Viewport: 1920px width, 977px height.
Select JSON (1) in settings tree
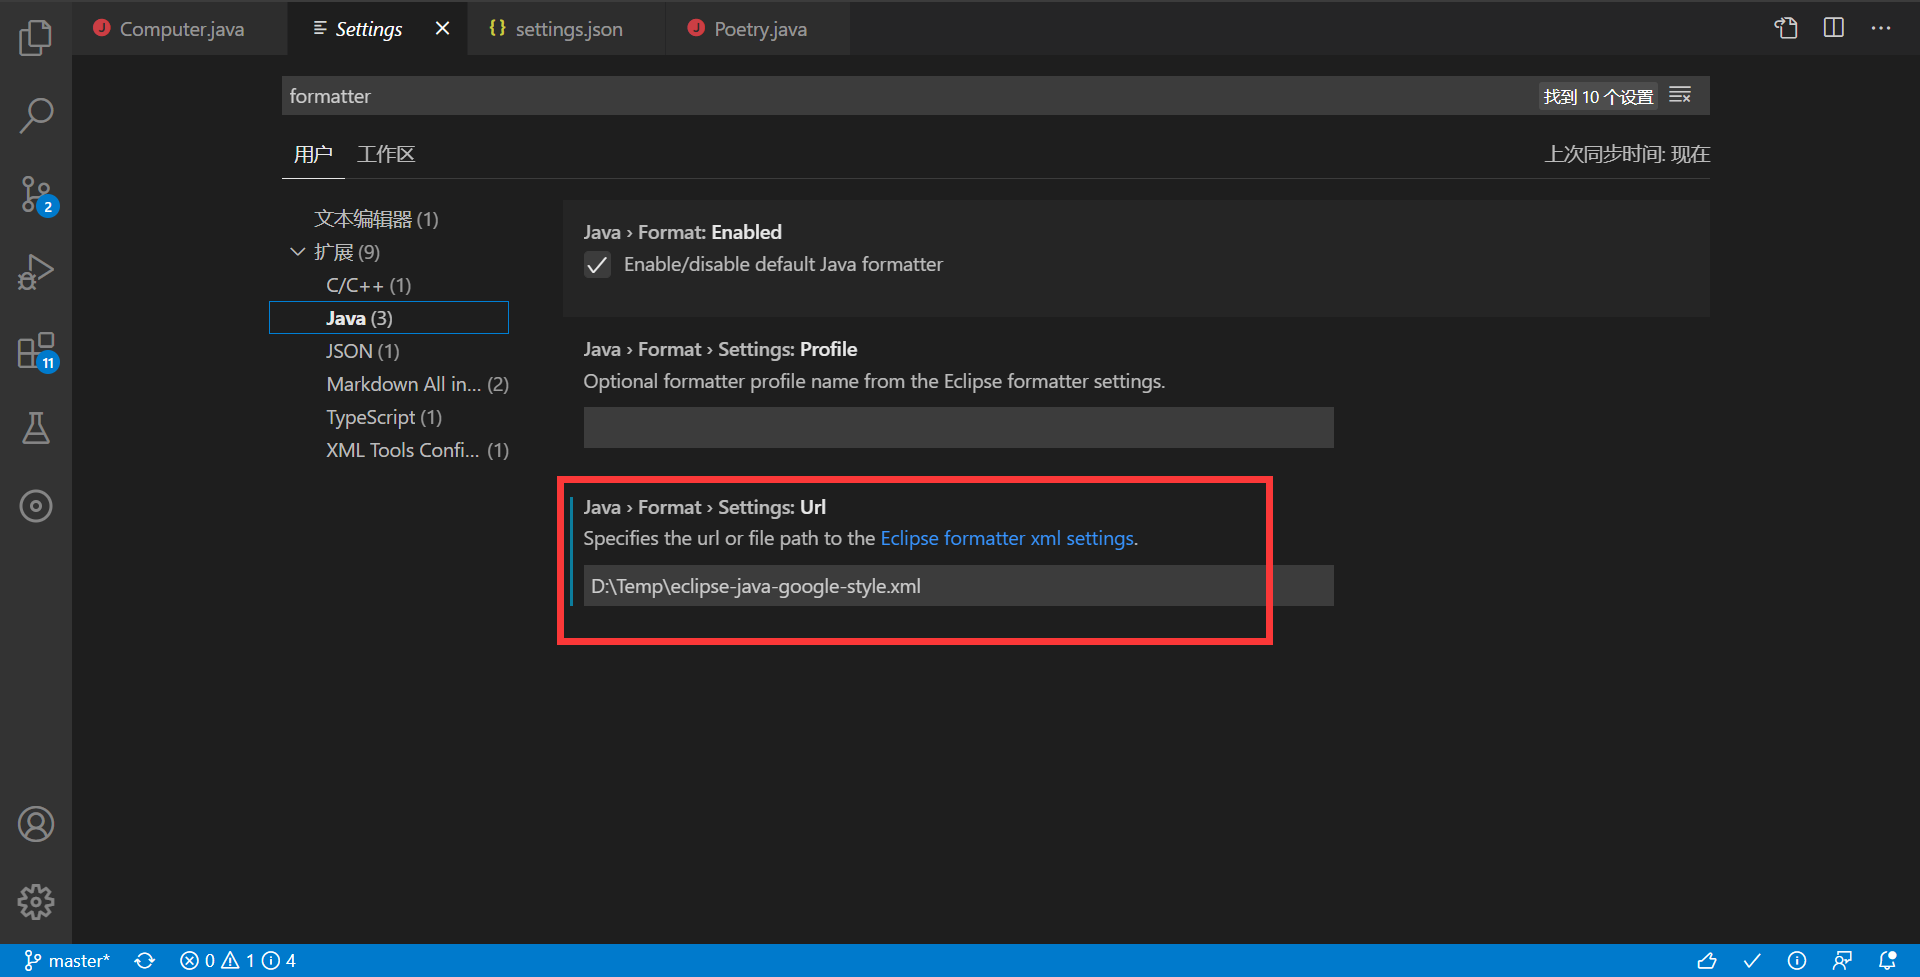click(362, 351)
